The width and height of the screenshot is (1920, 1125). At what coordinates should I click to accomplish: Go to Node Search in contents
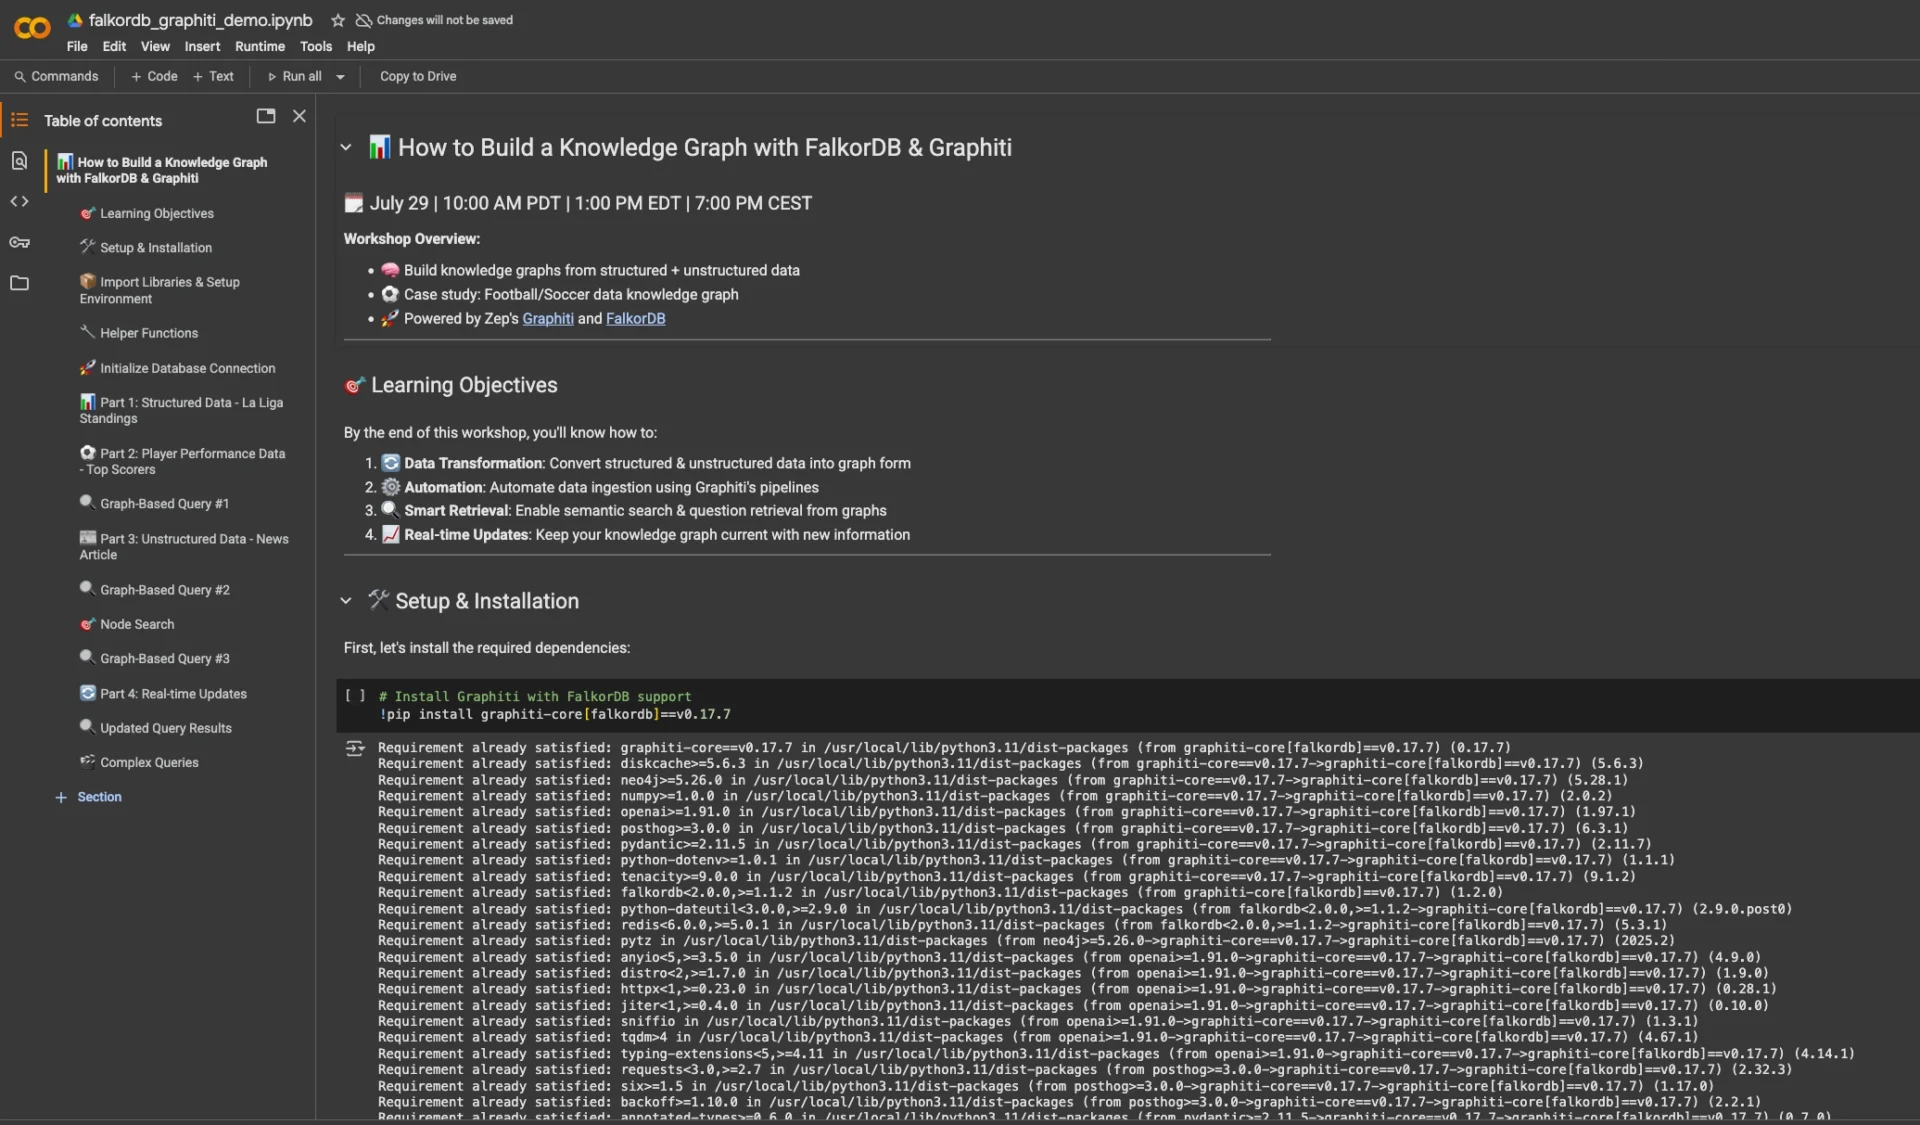[127, 623]
